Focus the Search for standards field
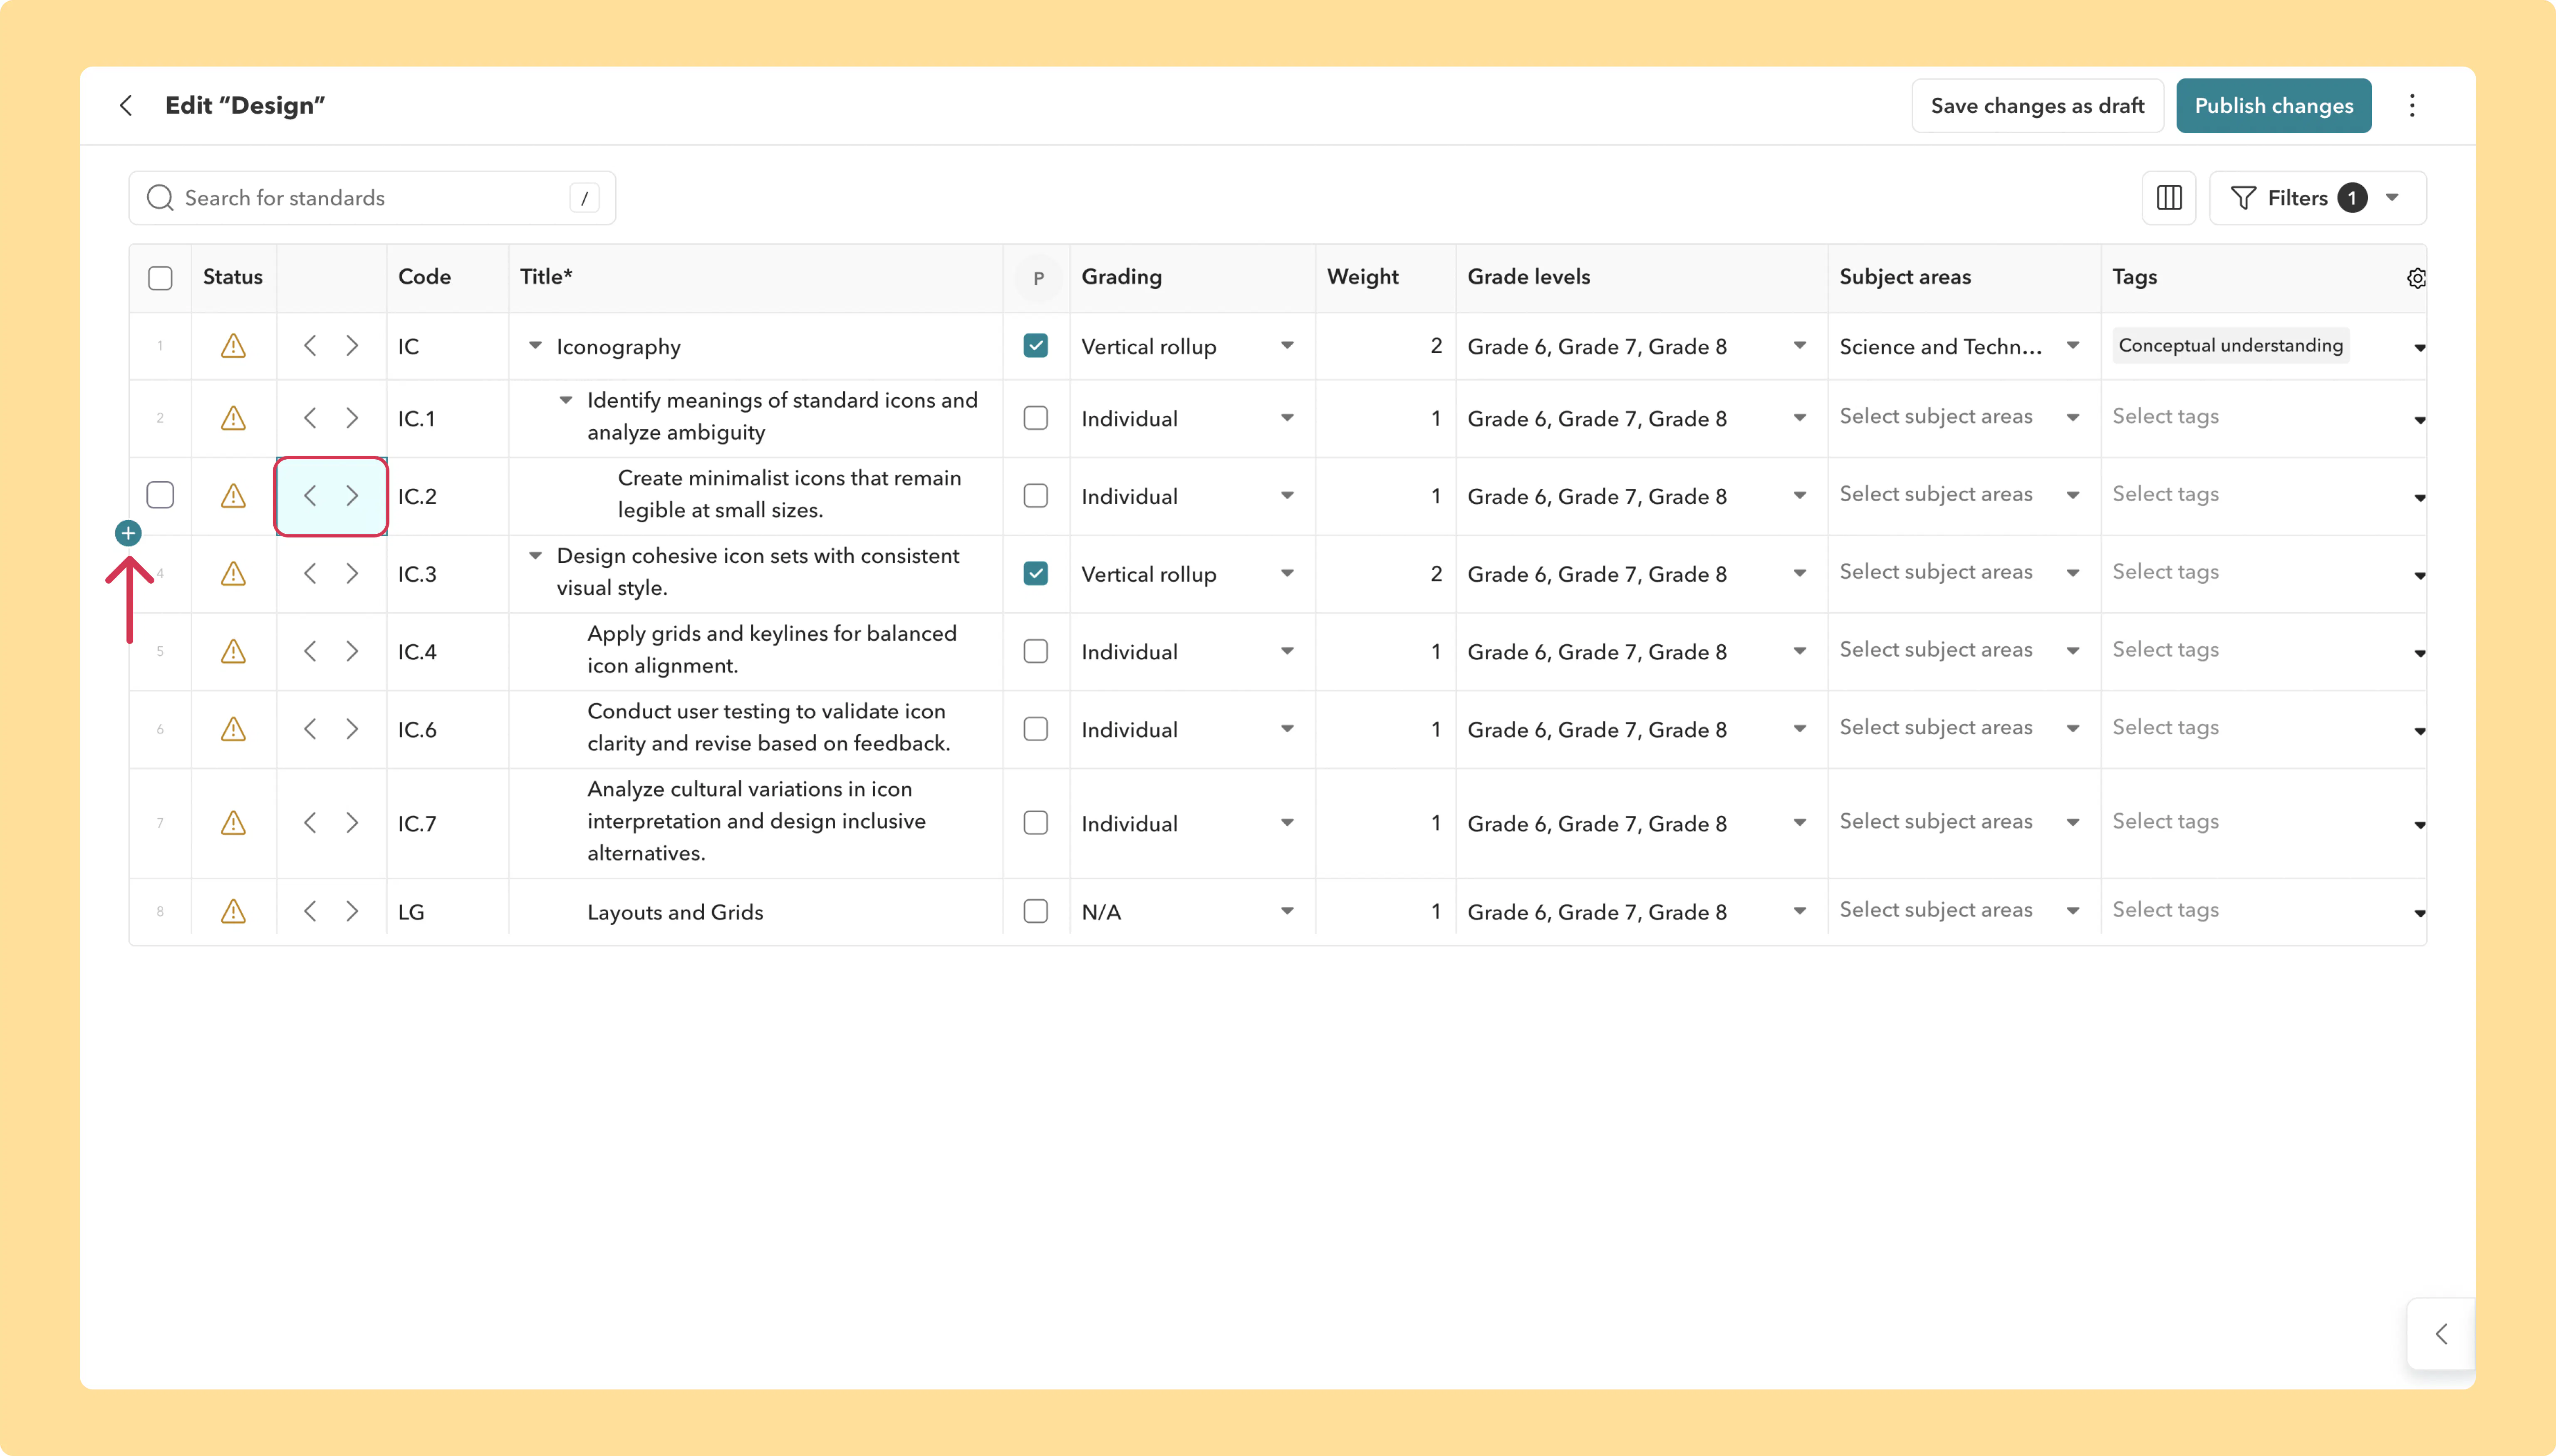Viewport: 2556px width, 1456px height. (372, 198)
